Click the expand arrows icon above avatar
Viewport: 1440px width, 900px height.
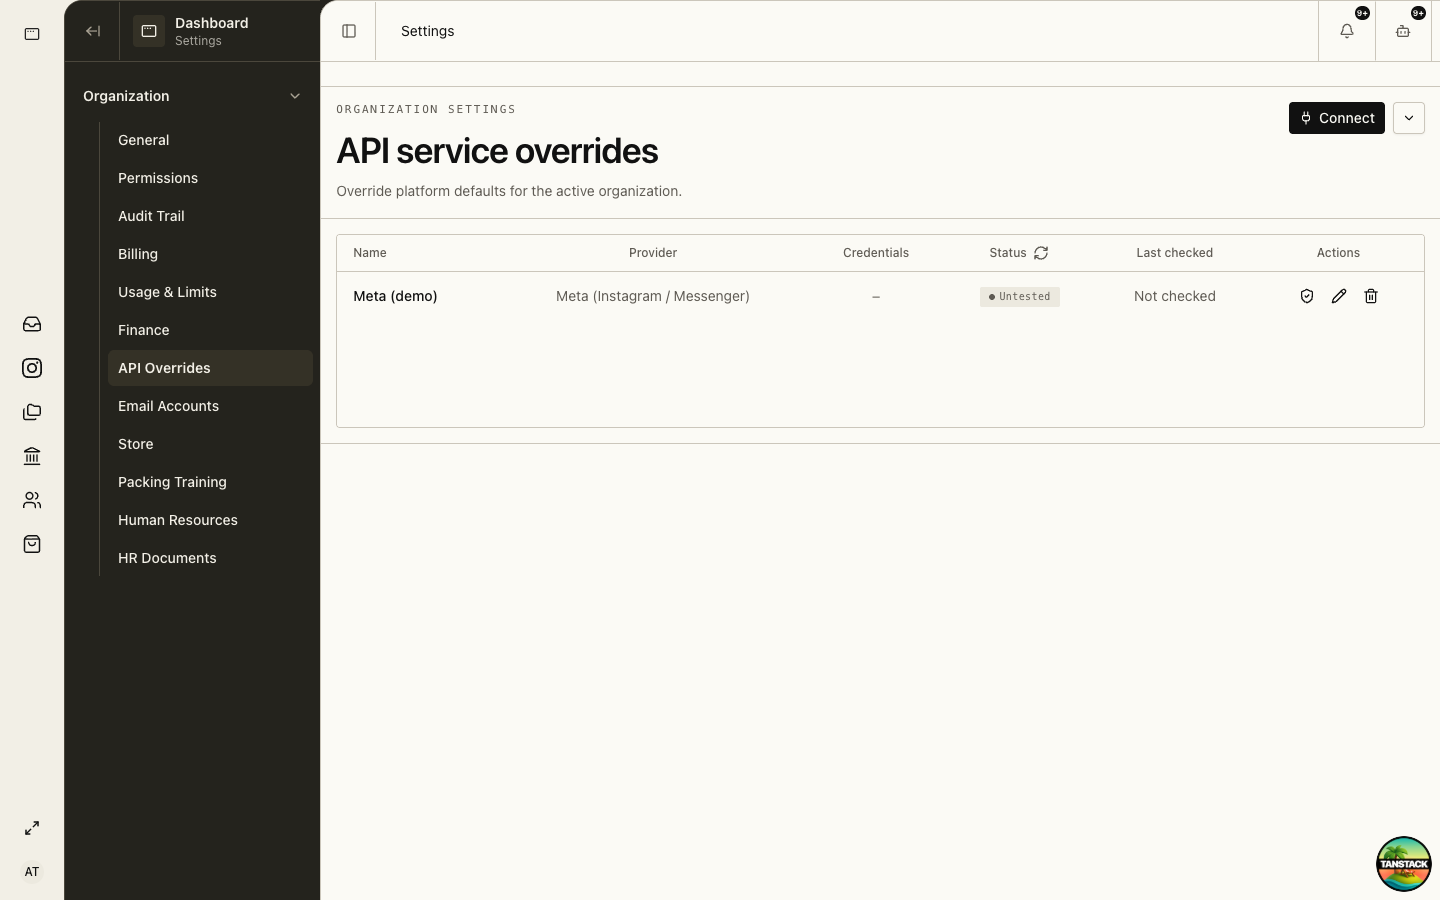(32, 828)
